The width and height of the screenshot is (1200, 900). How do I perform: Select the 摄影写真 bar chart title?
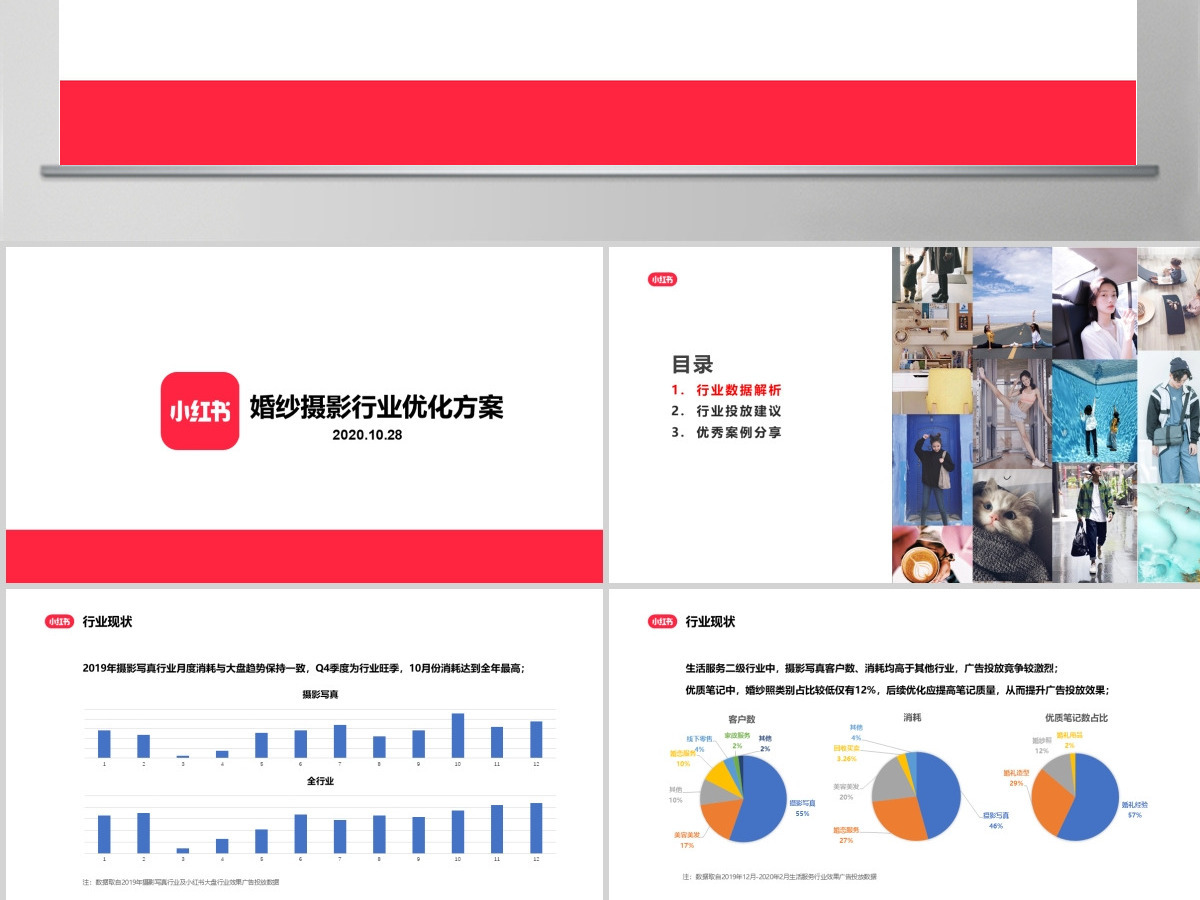pos(320,693)
